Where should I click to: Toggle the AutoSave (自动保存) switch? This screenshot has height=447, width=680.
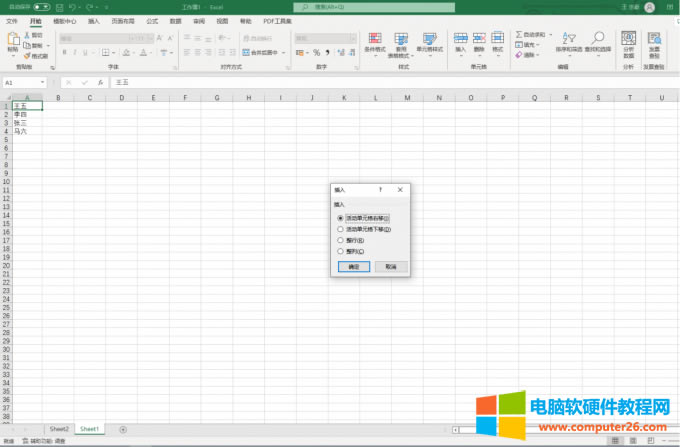(x=41, y=6)
